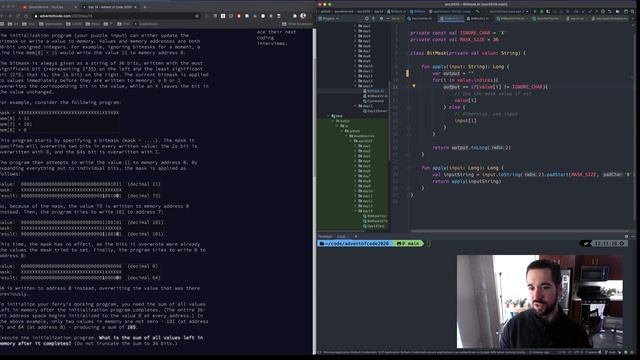Add a new terminal session with plus
This screenshot has height=360, width=640.
point(356,236)
